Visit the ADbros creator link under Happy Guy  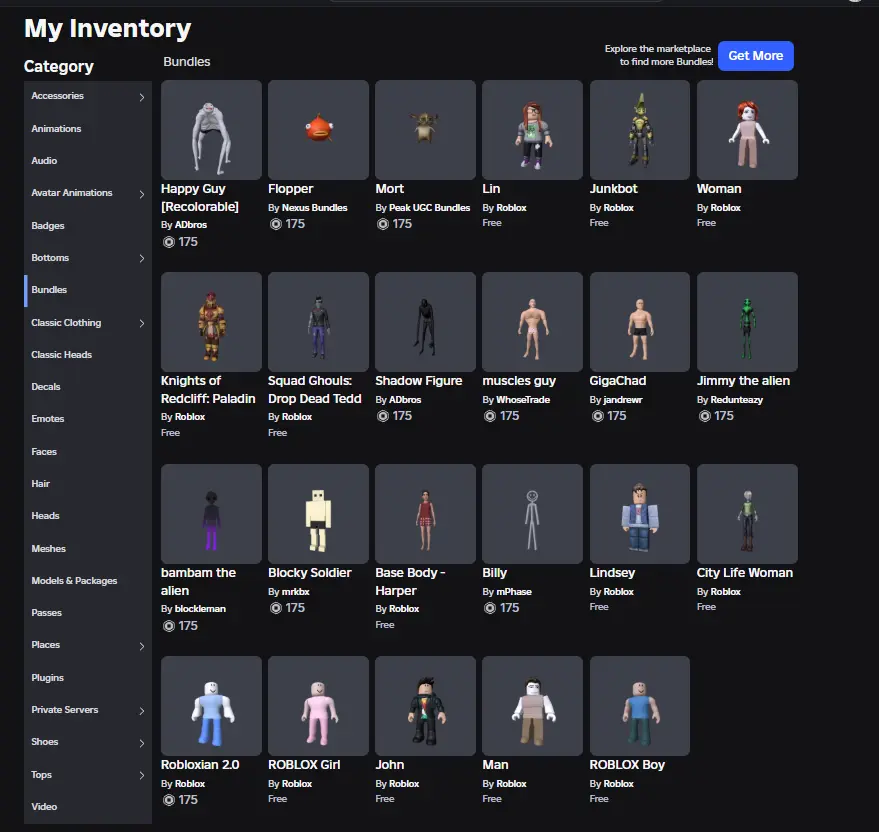coord(190,225)
